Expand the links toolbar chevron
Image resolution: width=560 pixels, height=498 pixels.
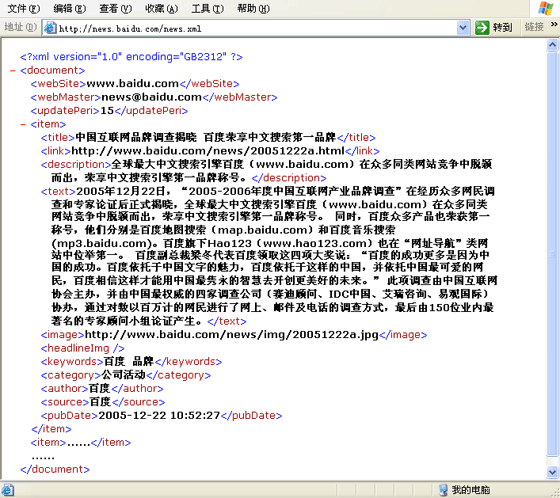[554, 24]
